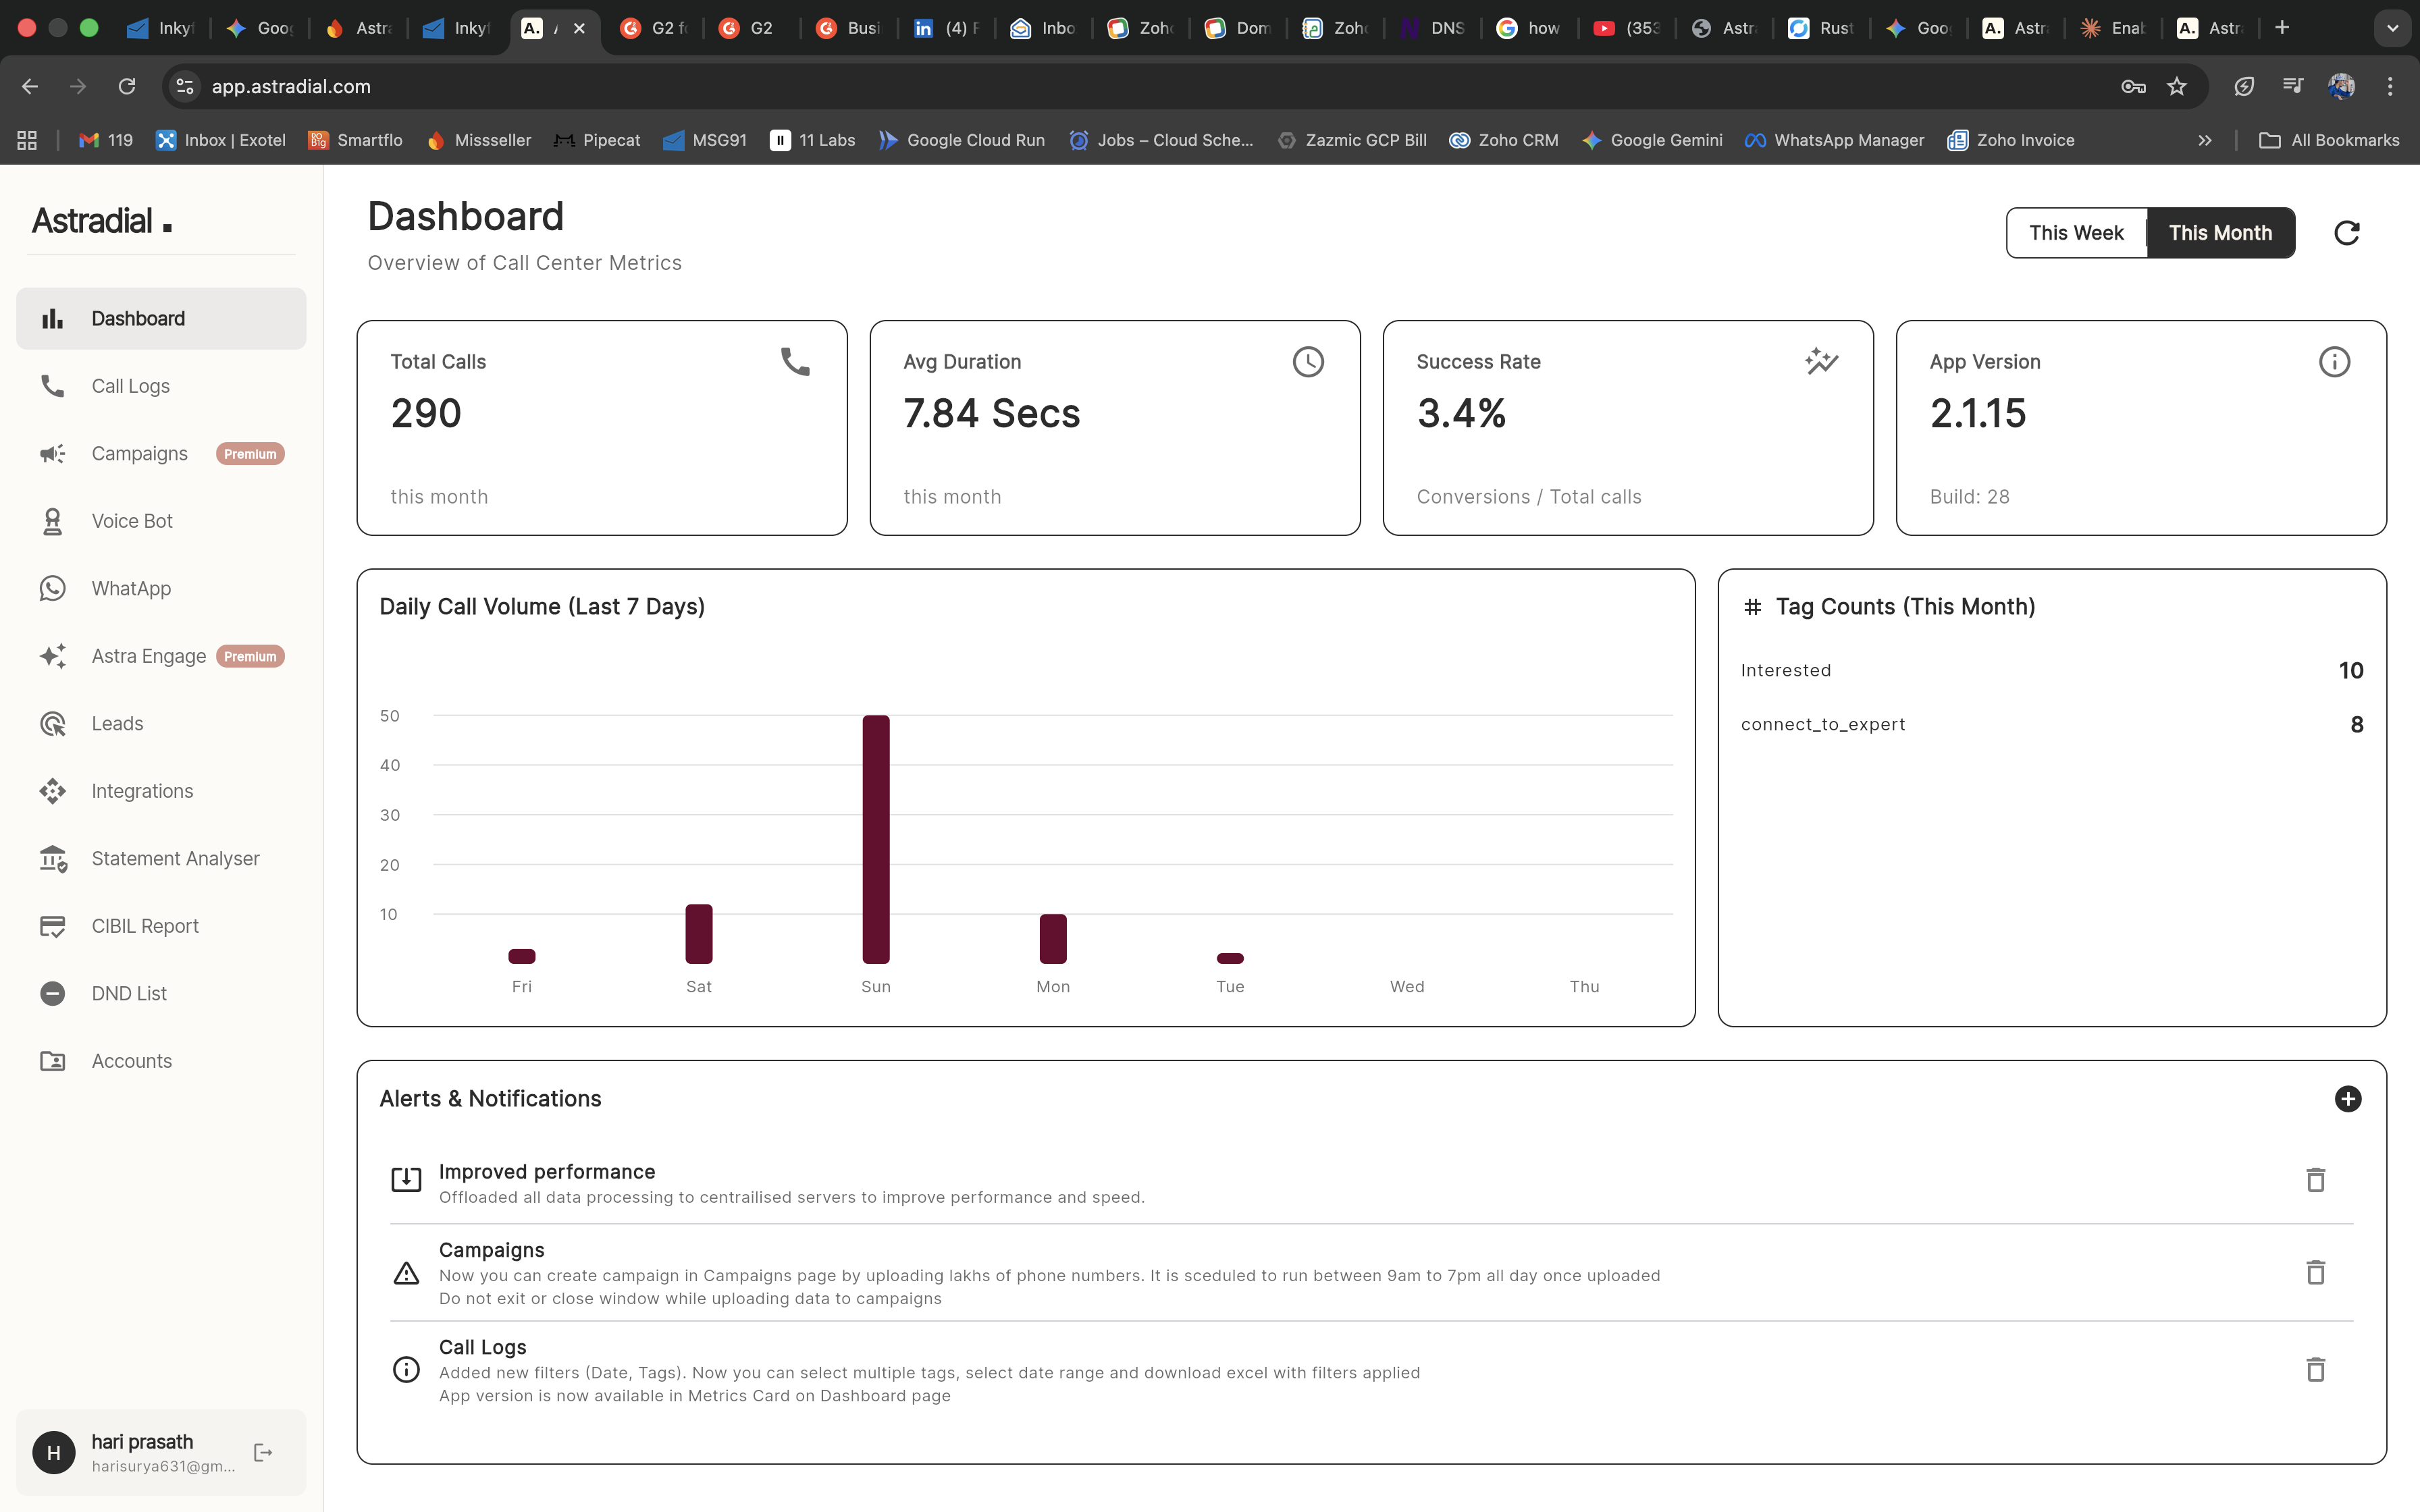Image resolution: width=2420 pixels, height=1512 pixels.
Task: Bookmark this page with the star icon
Action: [x=2177, y=87]
